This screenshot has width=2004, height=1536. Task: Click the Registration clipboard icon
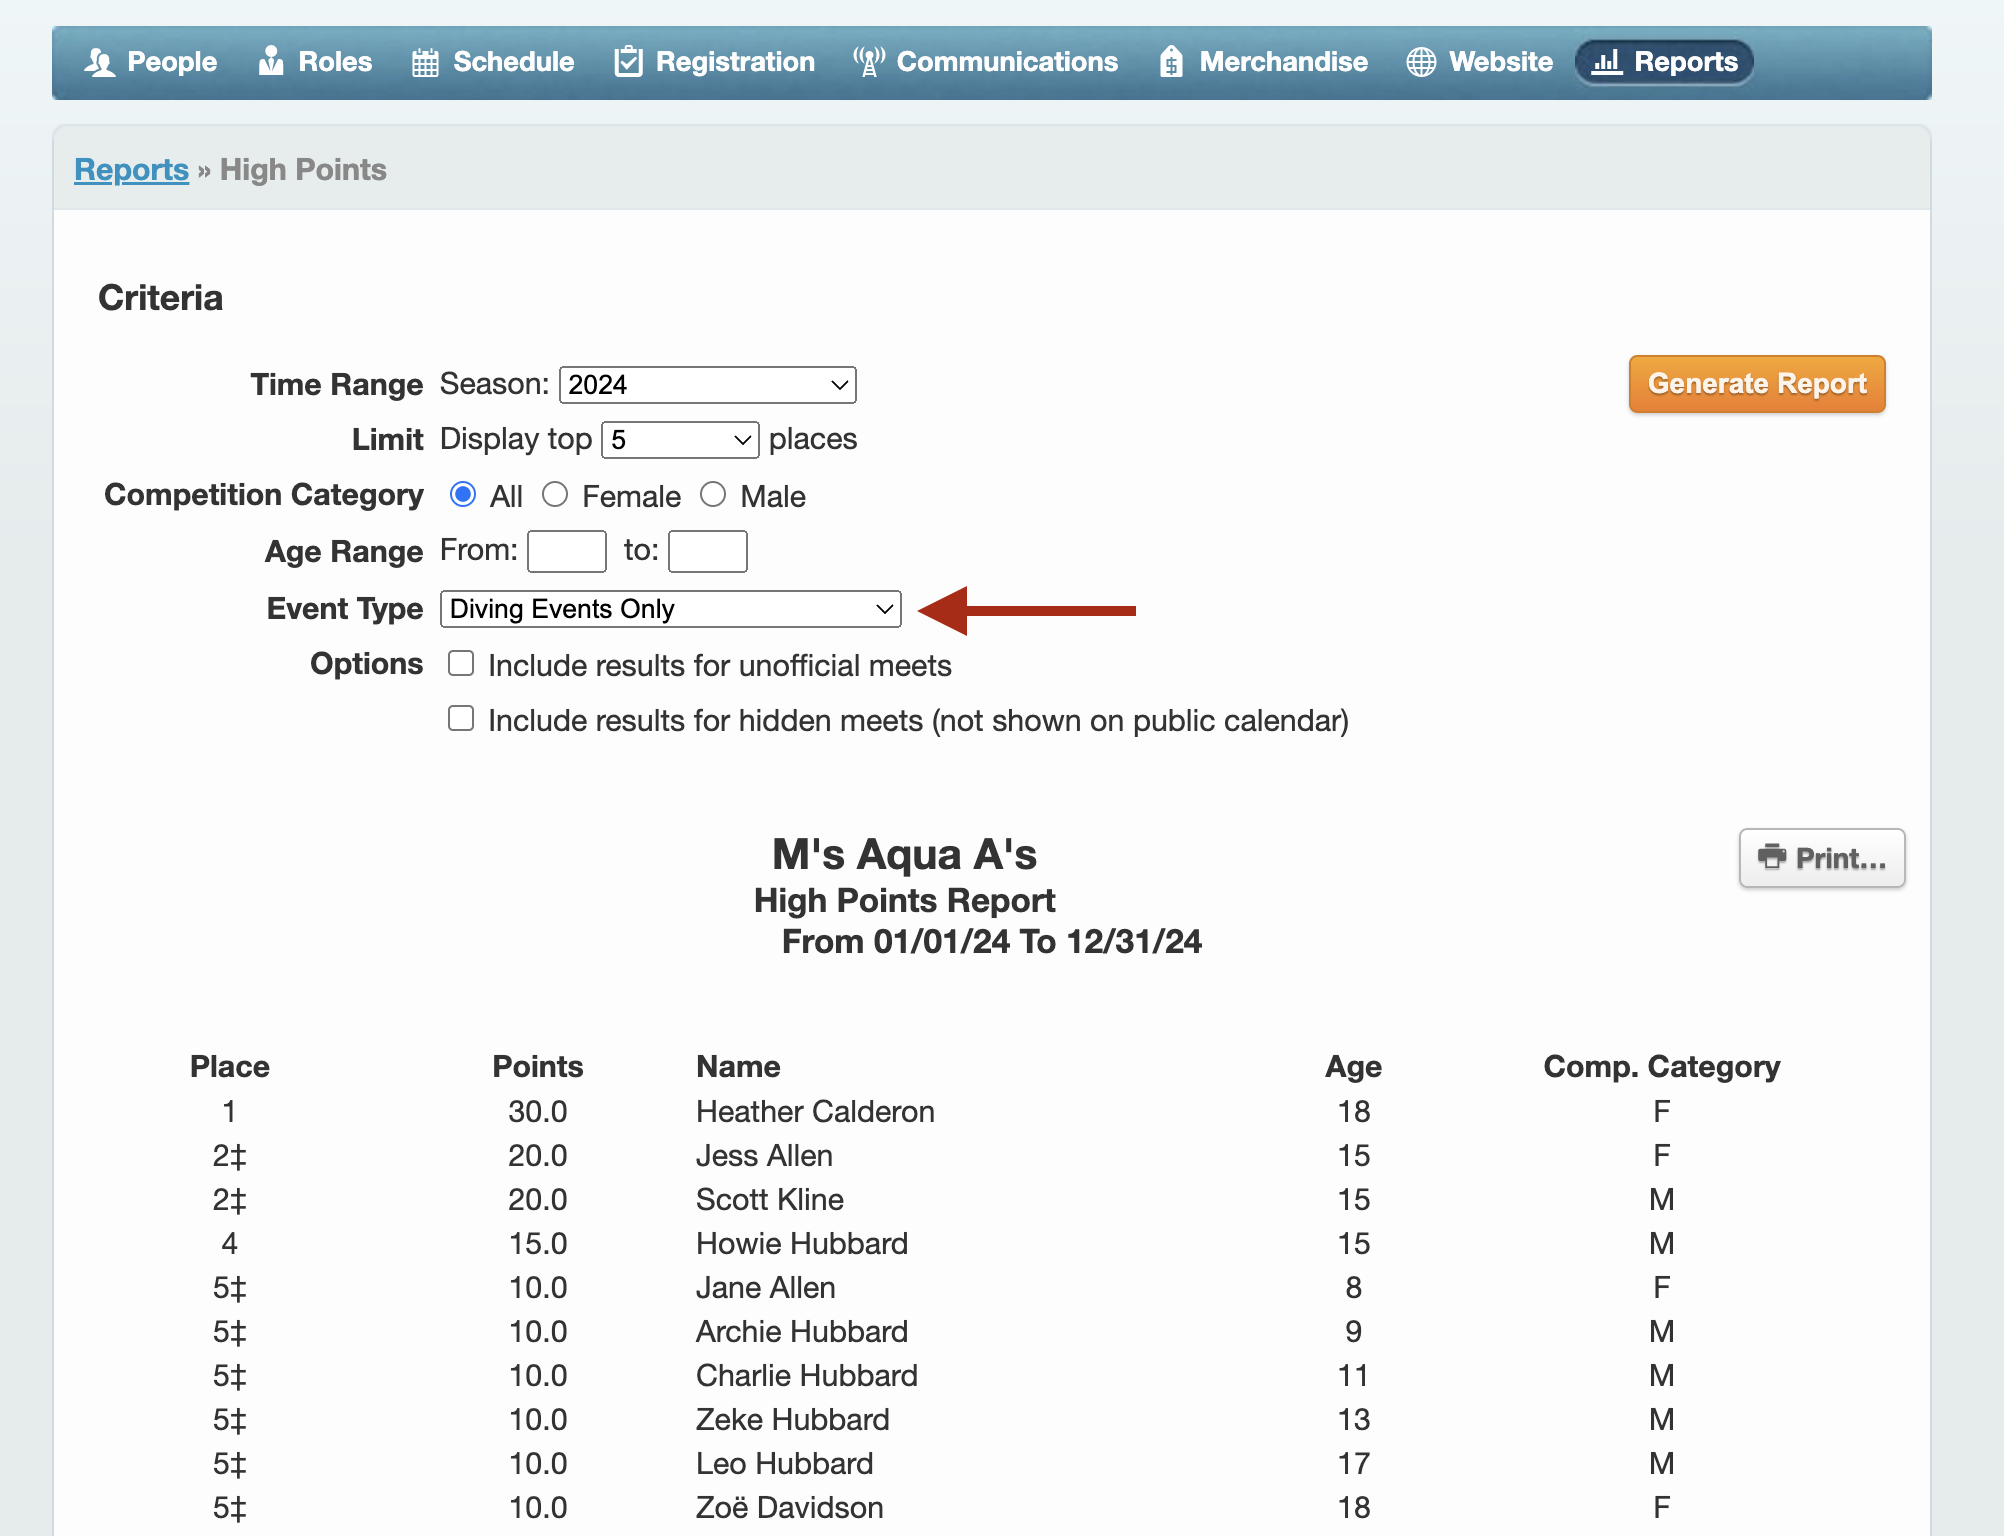[x=628, y=62]
